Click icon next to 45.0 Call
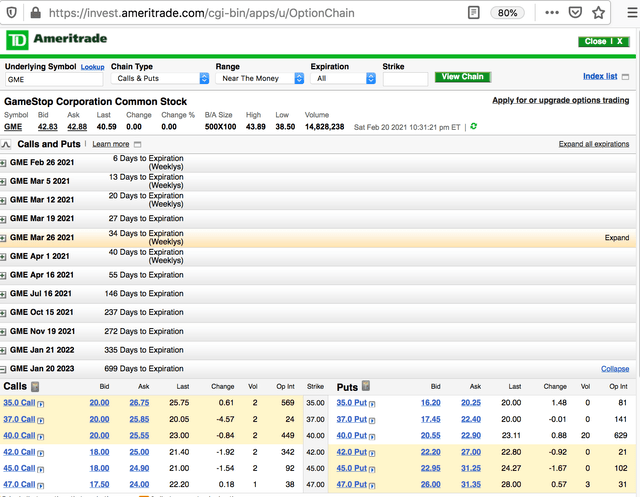Image resolution: width=640 pixels, height=497 pixels. coord(40,469)
